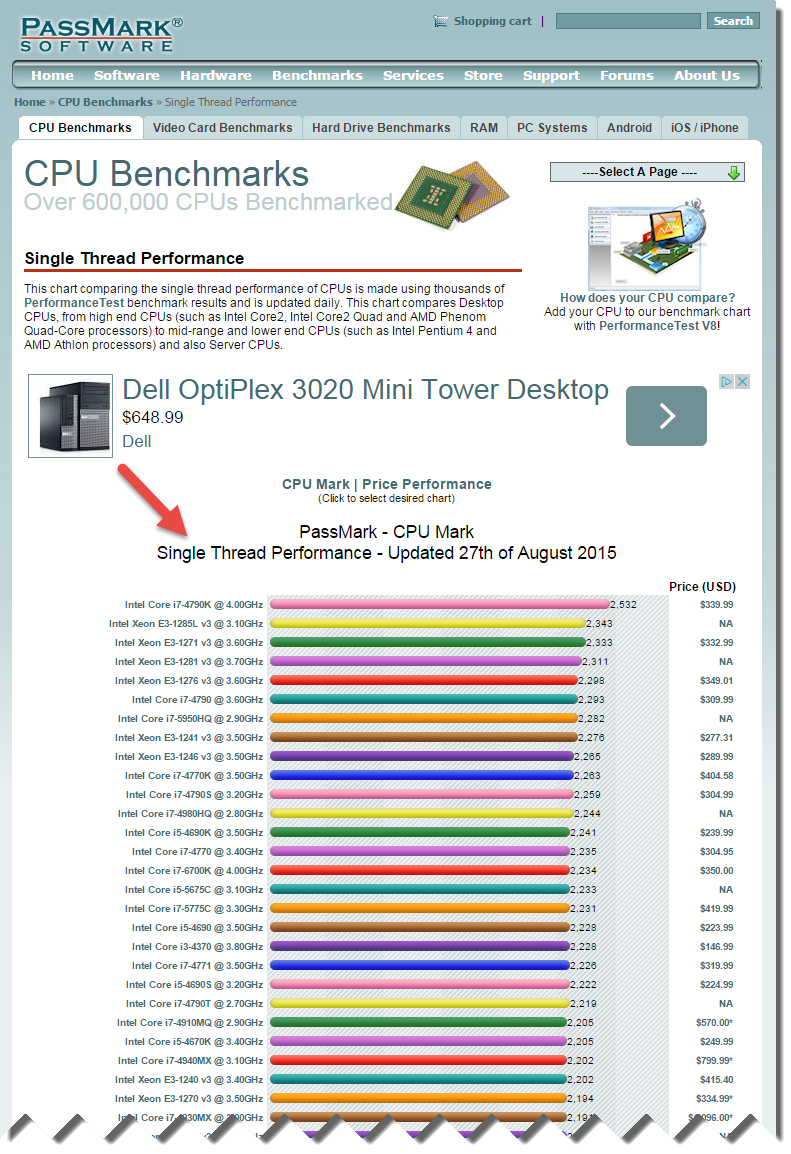
Task: Open the Select A Page dropdown
Action: [647, 172]
